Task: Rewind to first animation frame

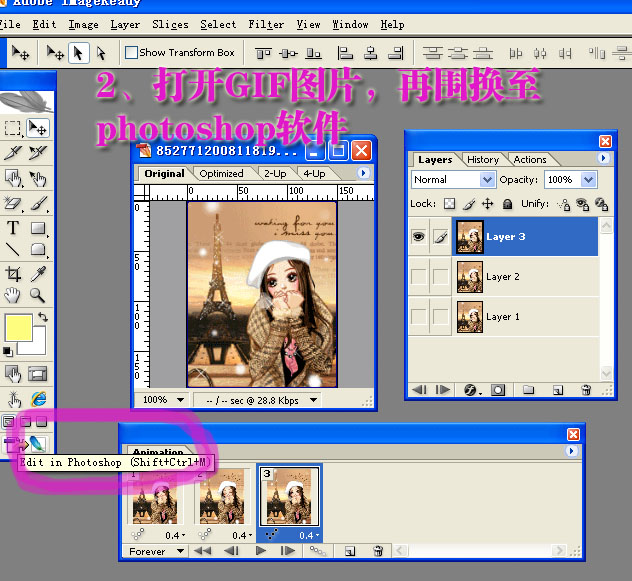Action: click(x=202, y=551)
